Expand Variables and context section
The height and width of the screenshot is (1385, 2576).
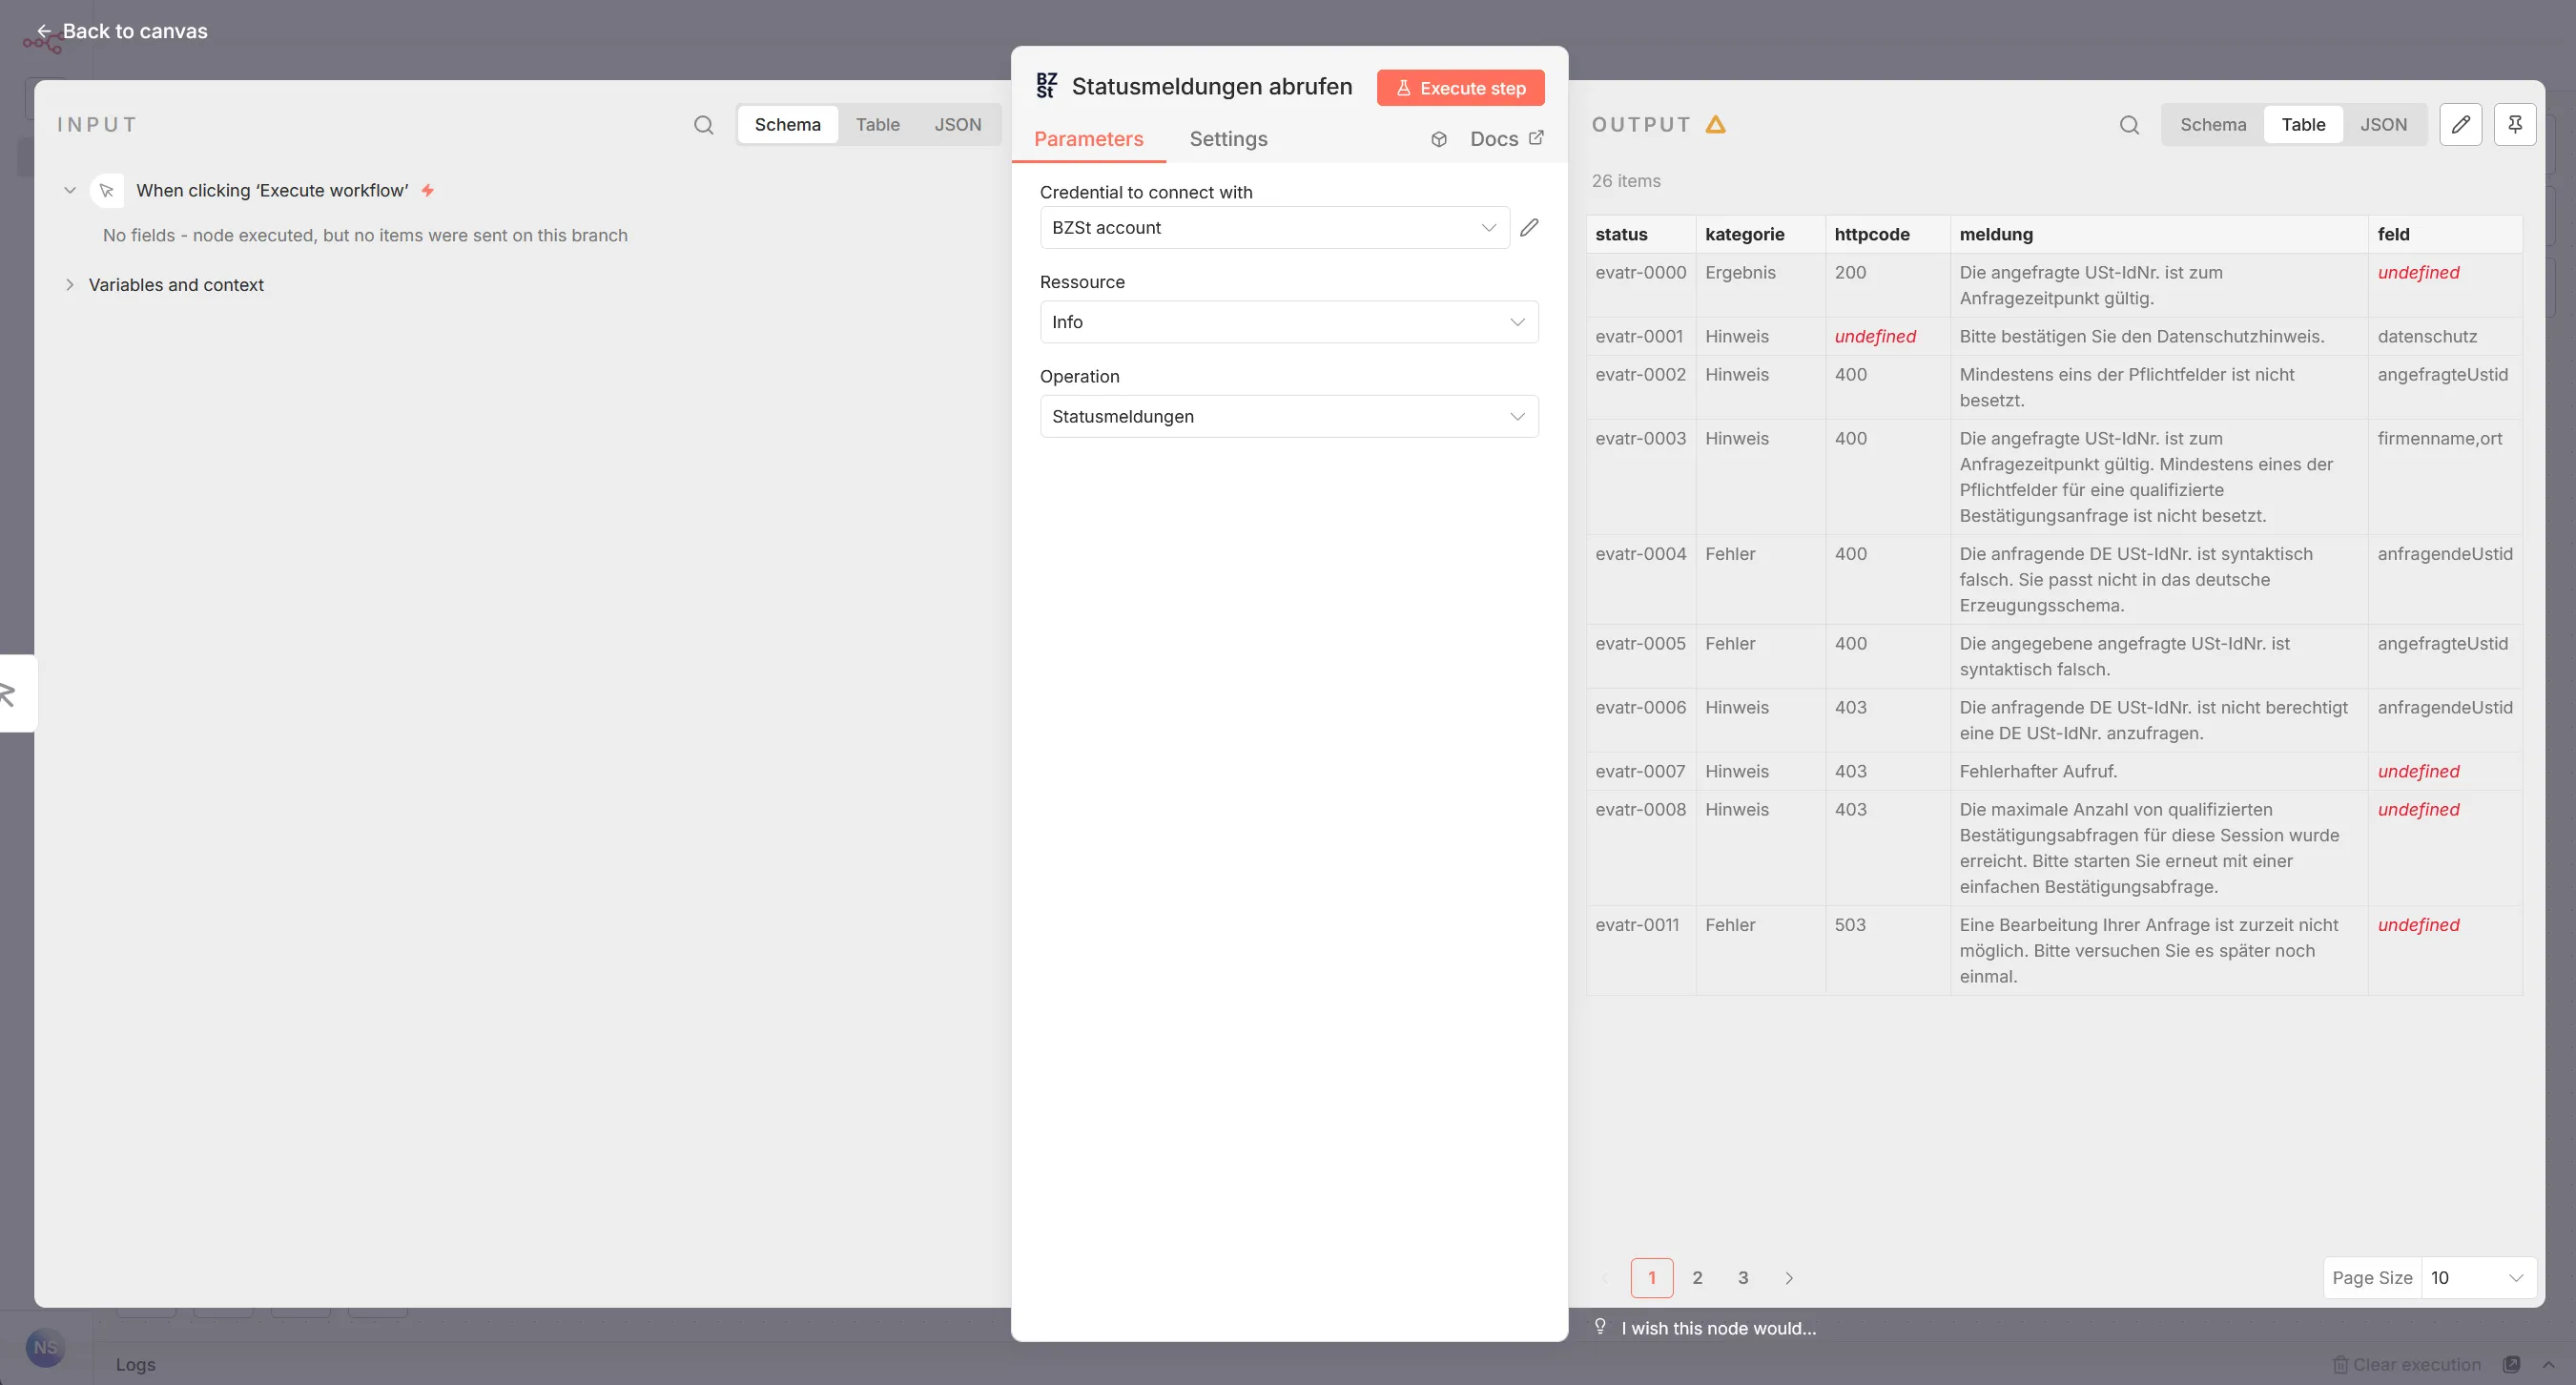click(176, 285)
